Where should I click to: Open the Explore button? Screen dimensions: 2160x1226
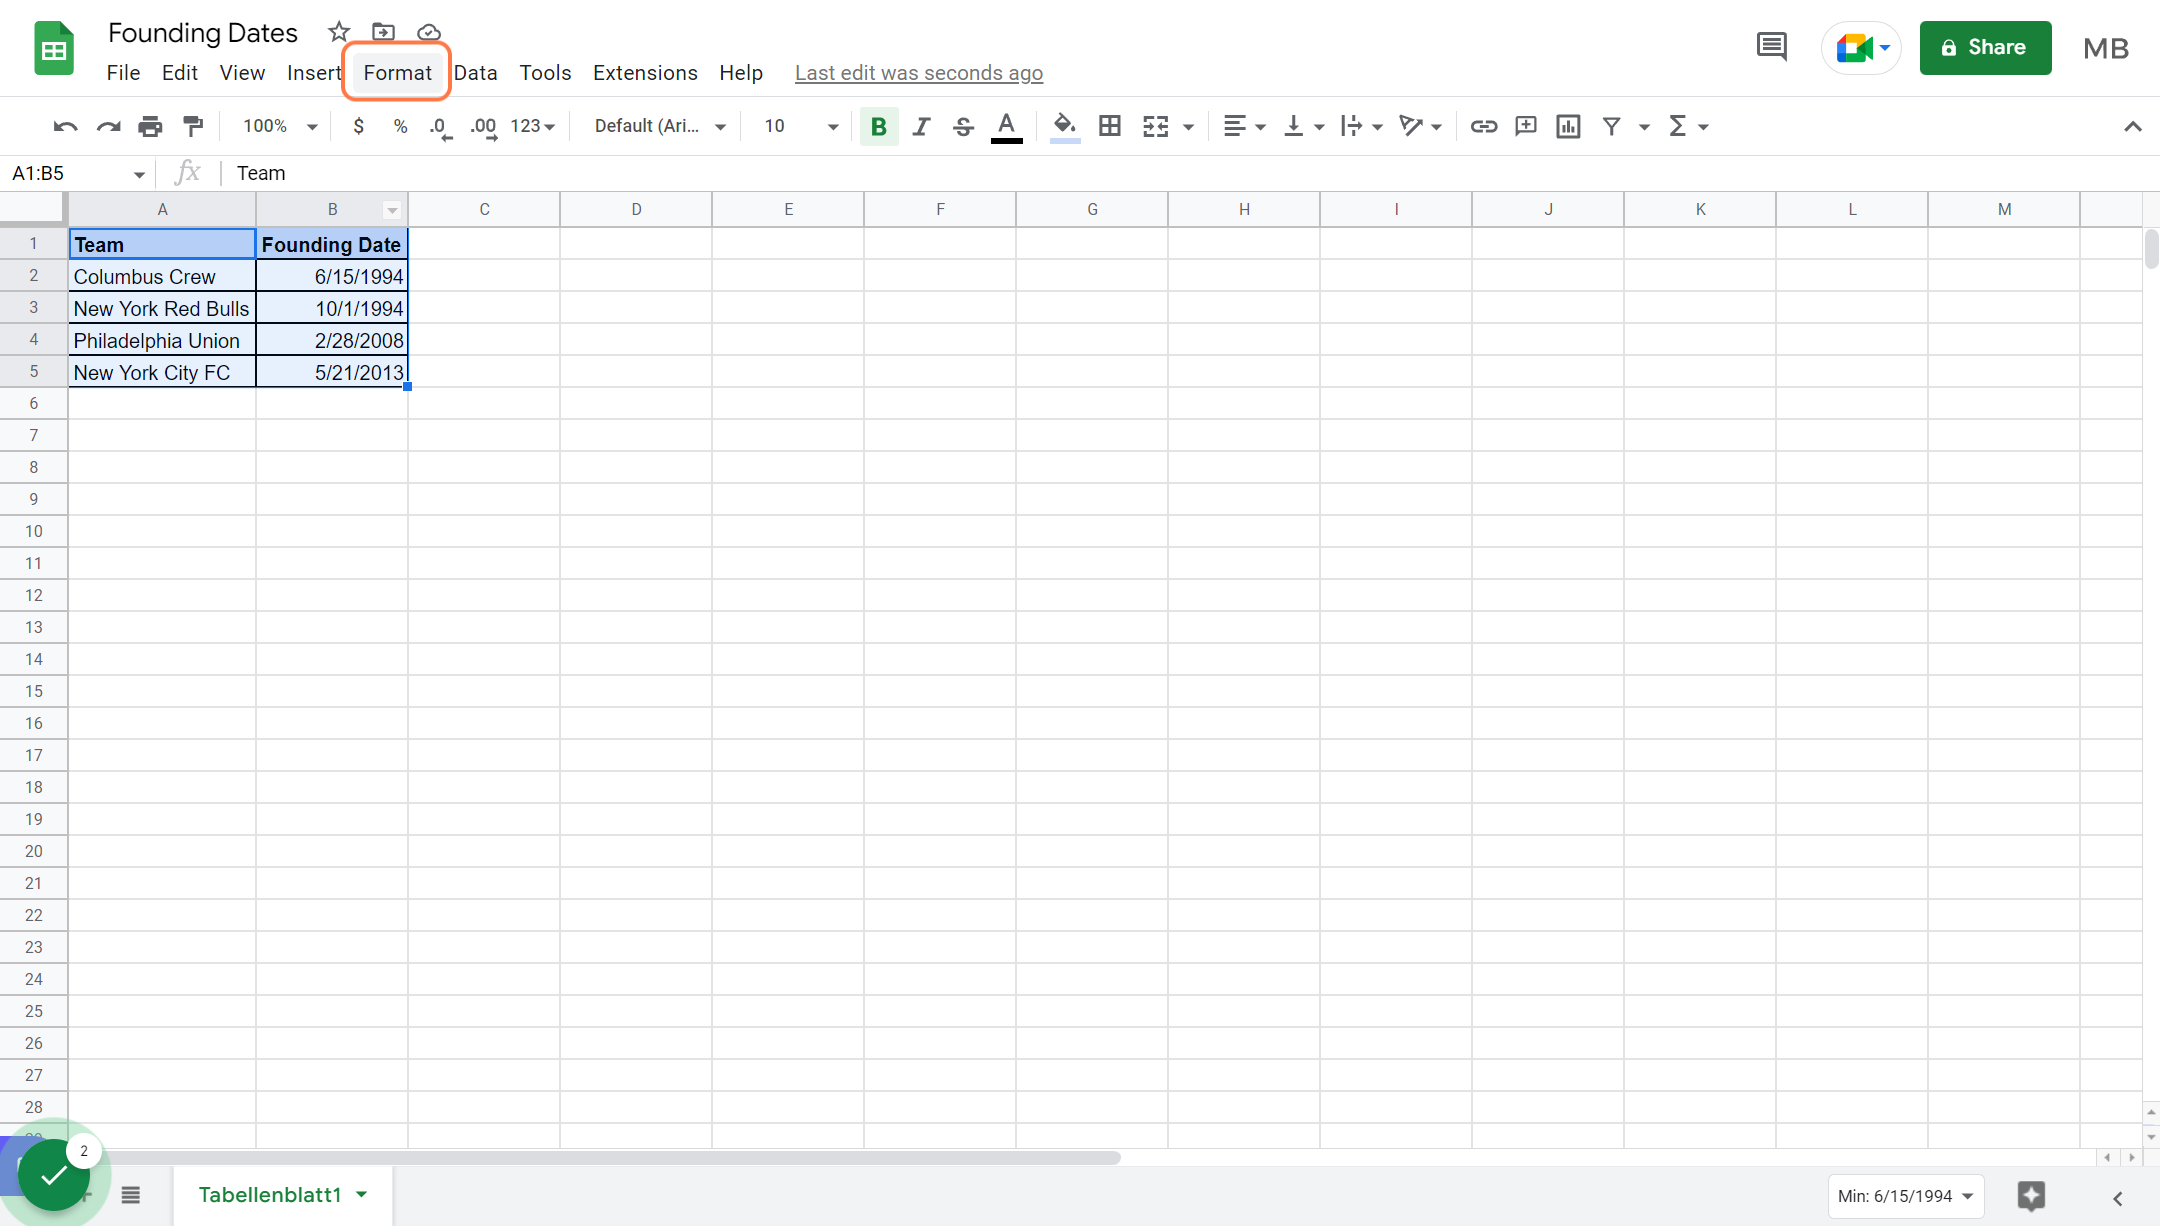tap(2031, 1196)
